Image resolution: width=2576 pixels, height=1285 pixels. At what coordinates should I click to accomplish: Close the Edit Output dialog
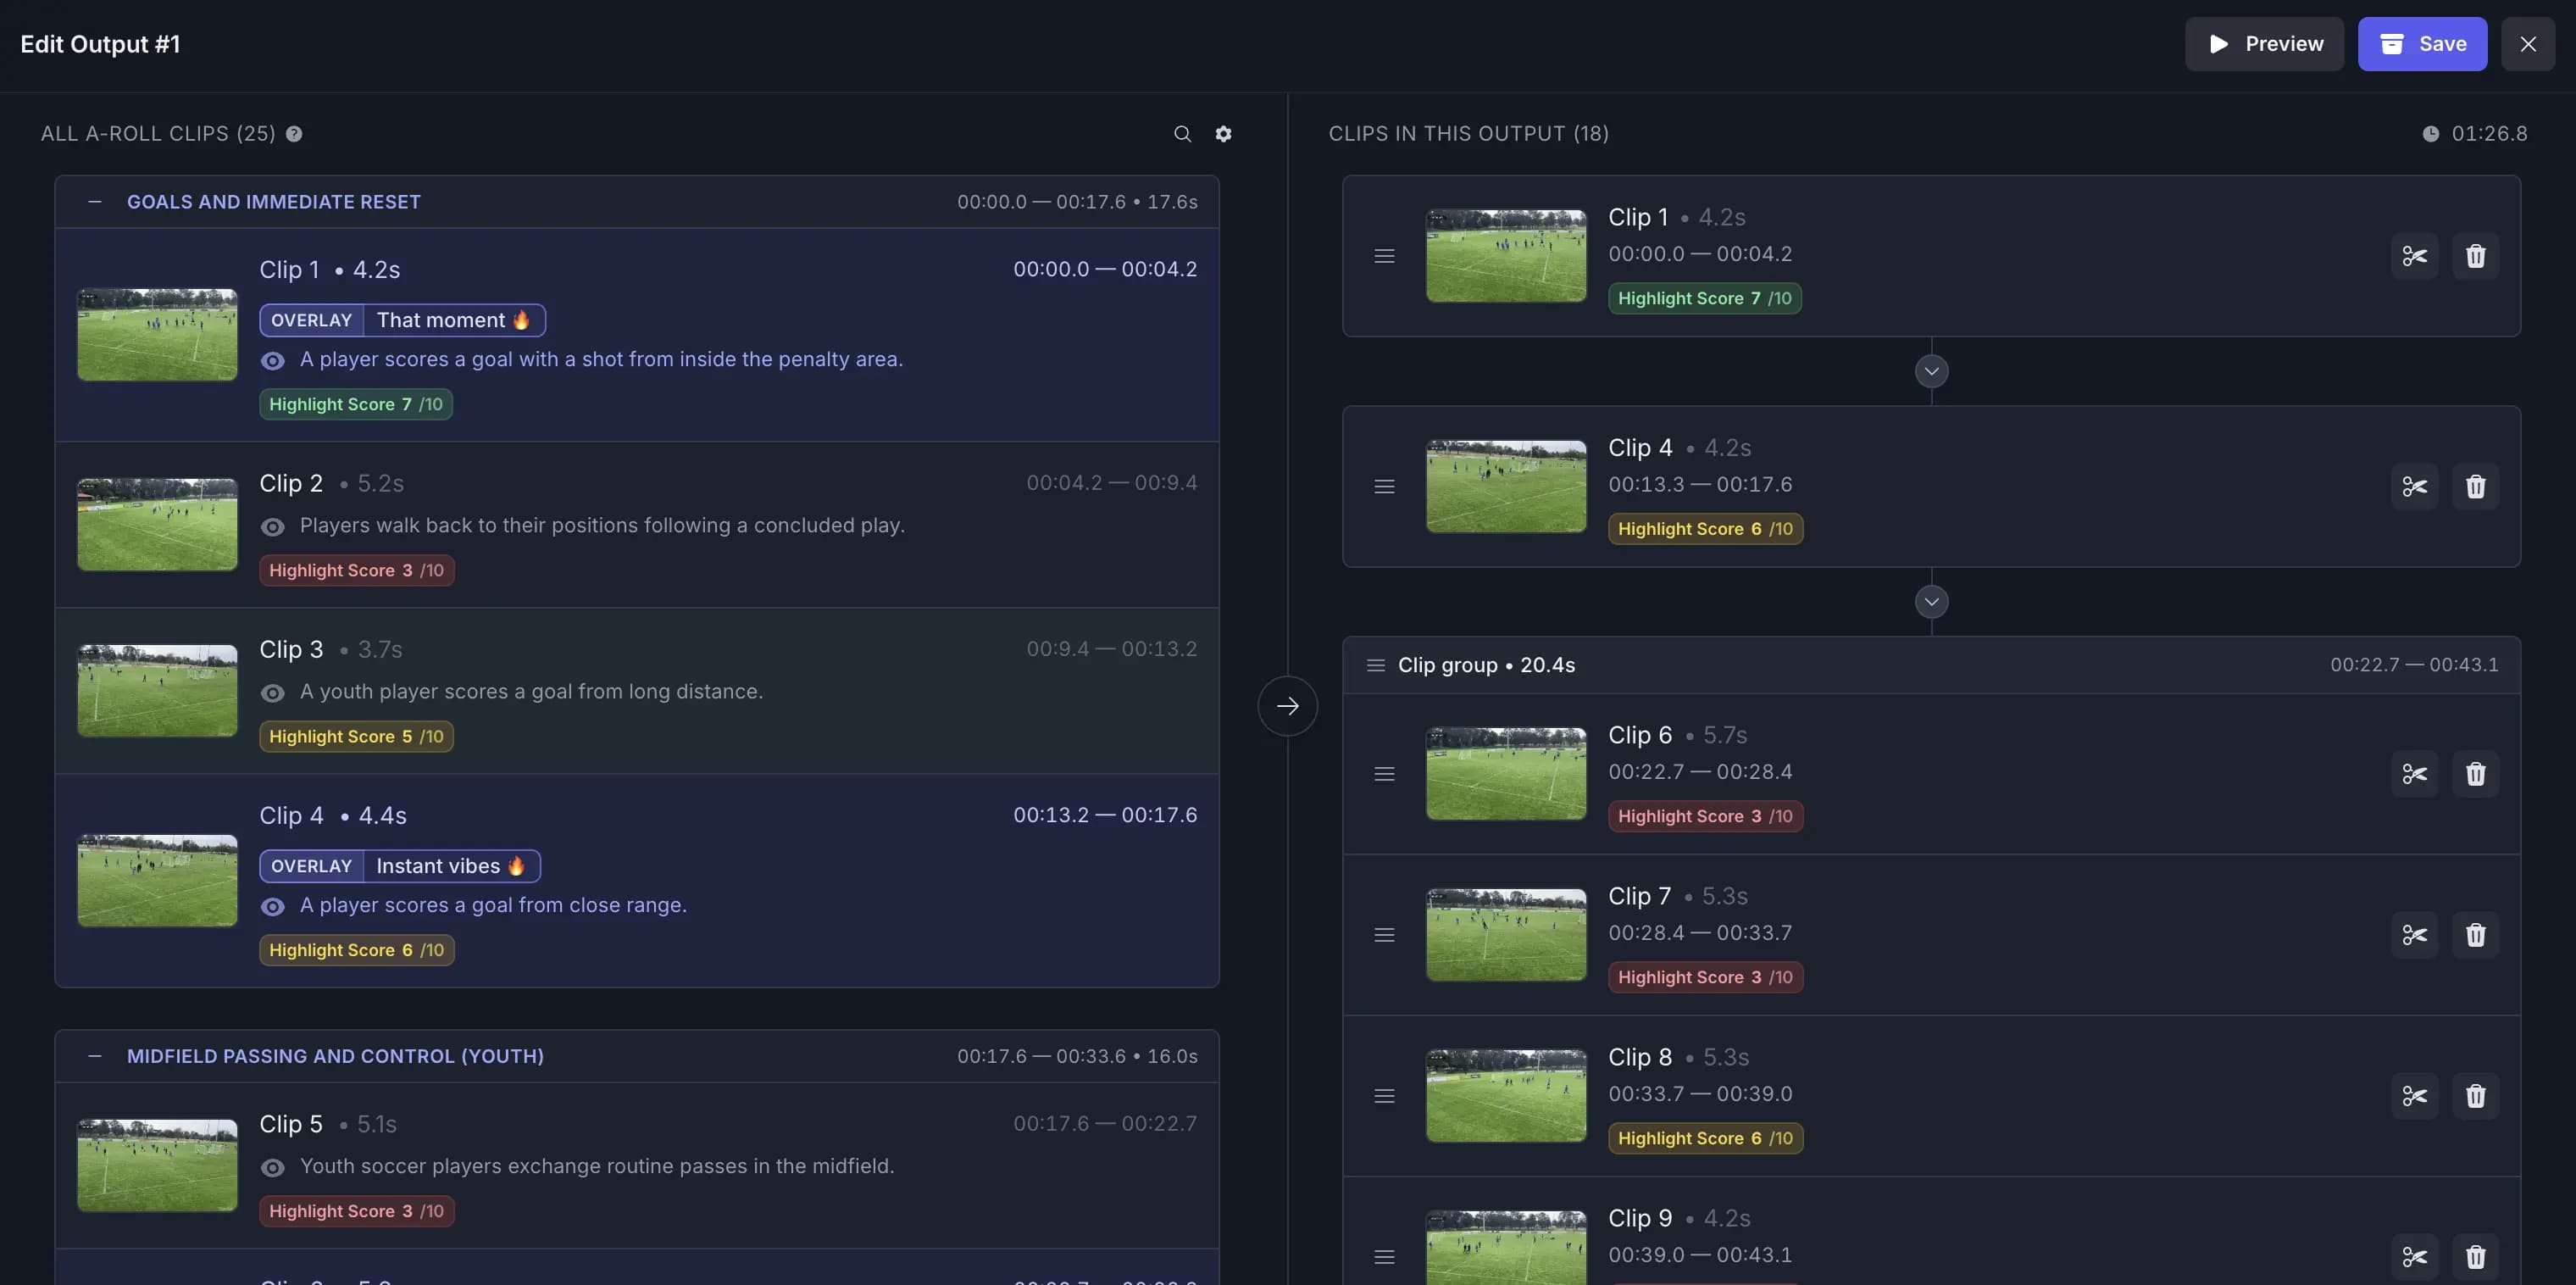(x=2527, y=44)
